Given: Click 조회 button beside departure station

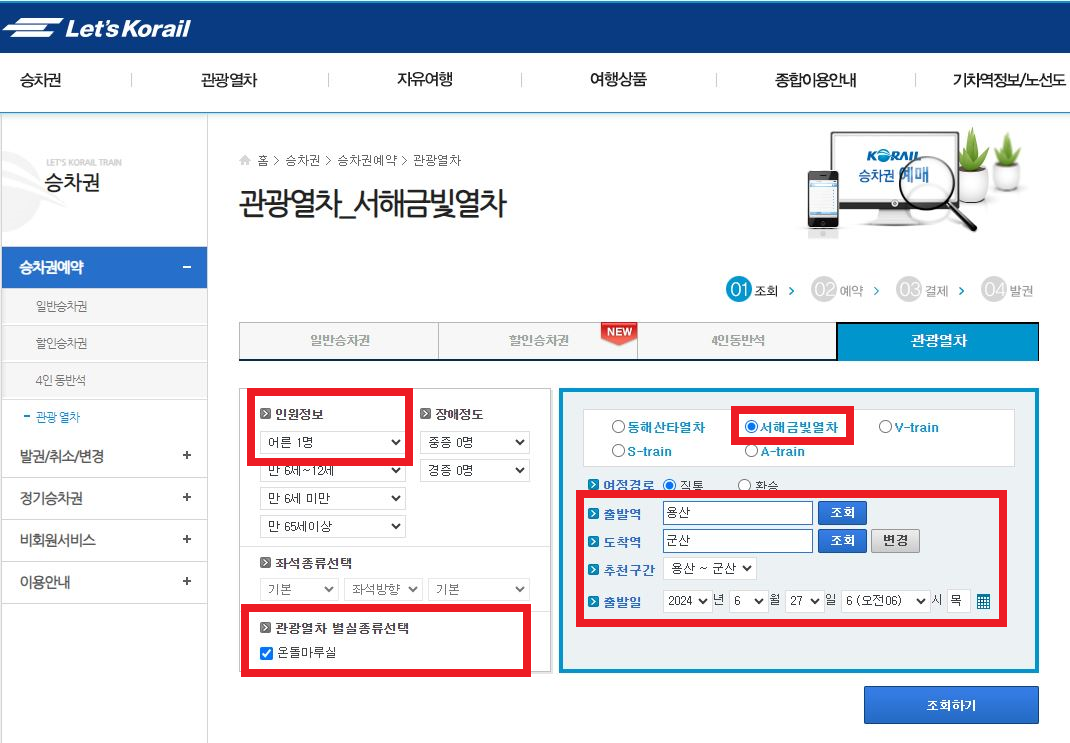Looking at the screenshot, I should click(x=842, y=512).
